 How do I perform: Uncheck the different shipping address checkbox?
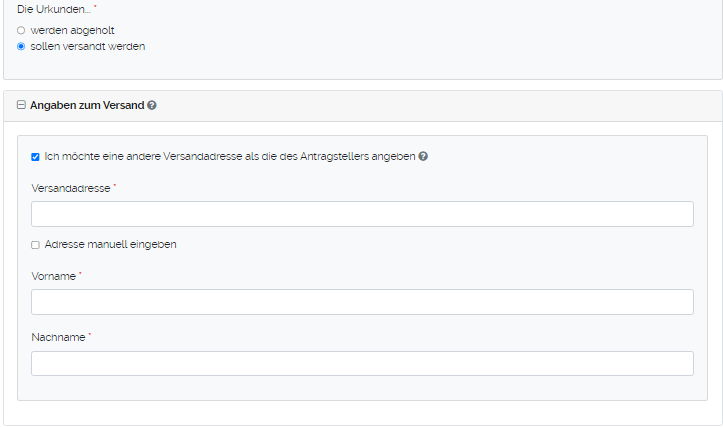pos(35,157)
